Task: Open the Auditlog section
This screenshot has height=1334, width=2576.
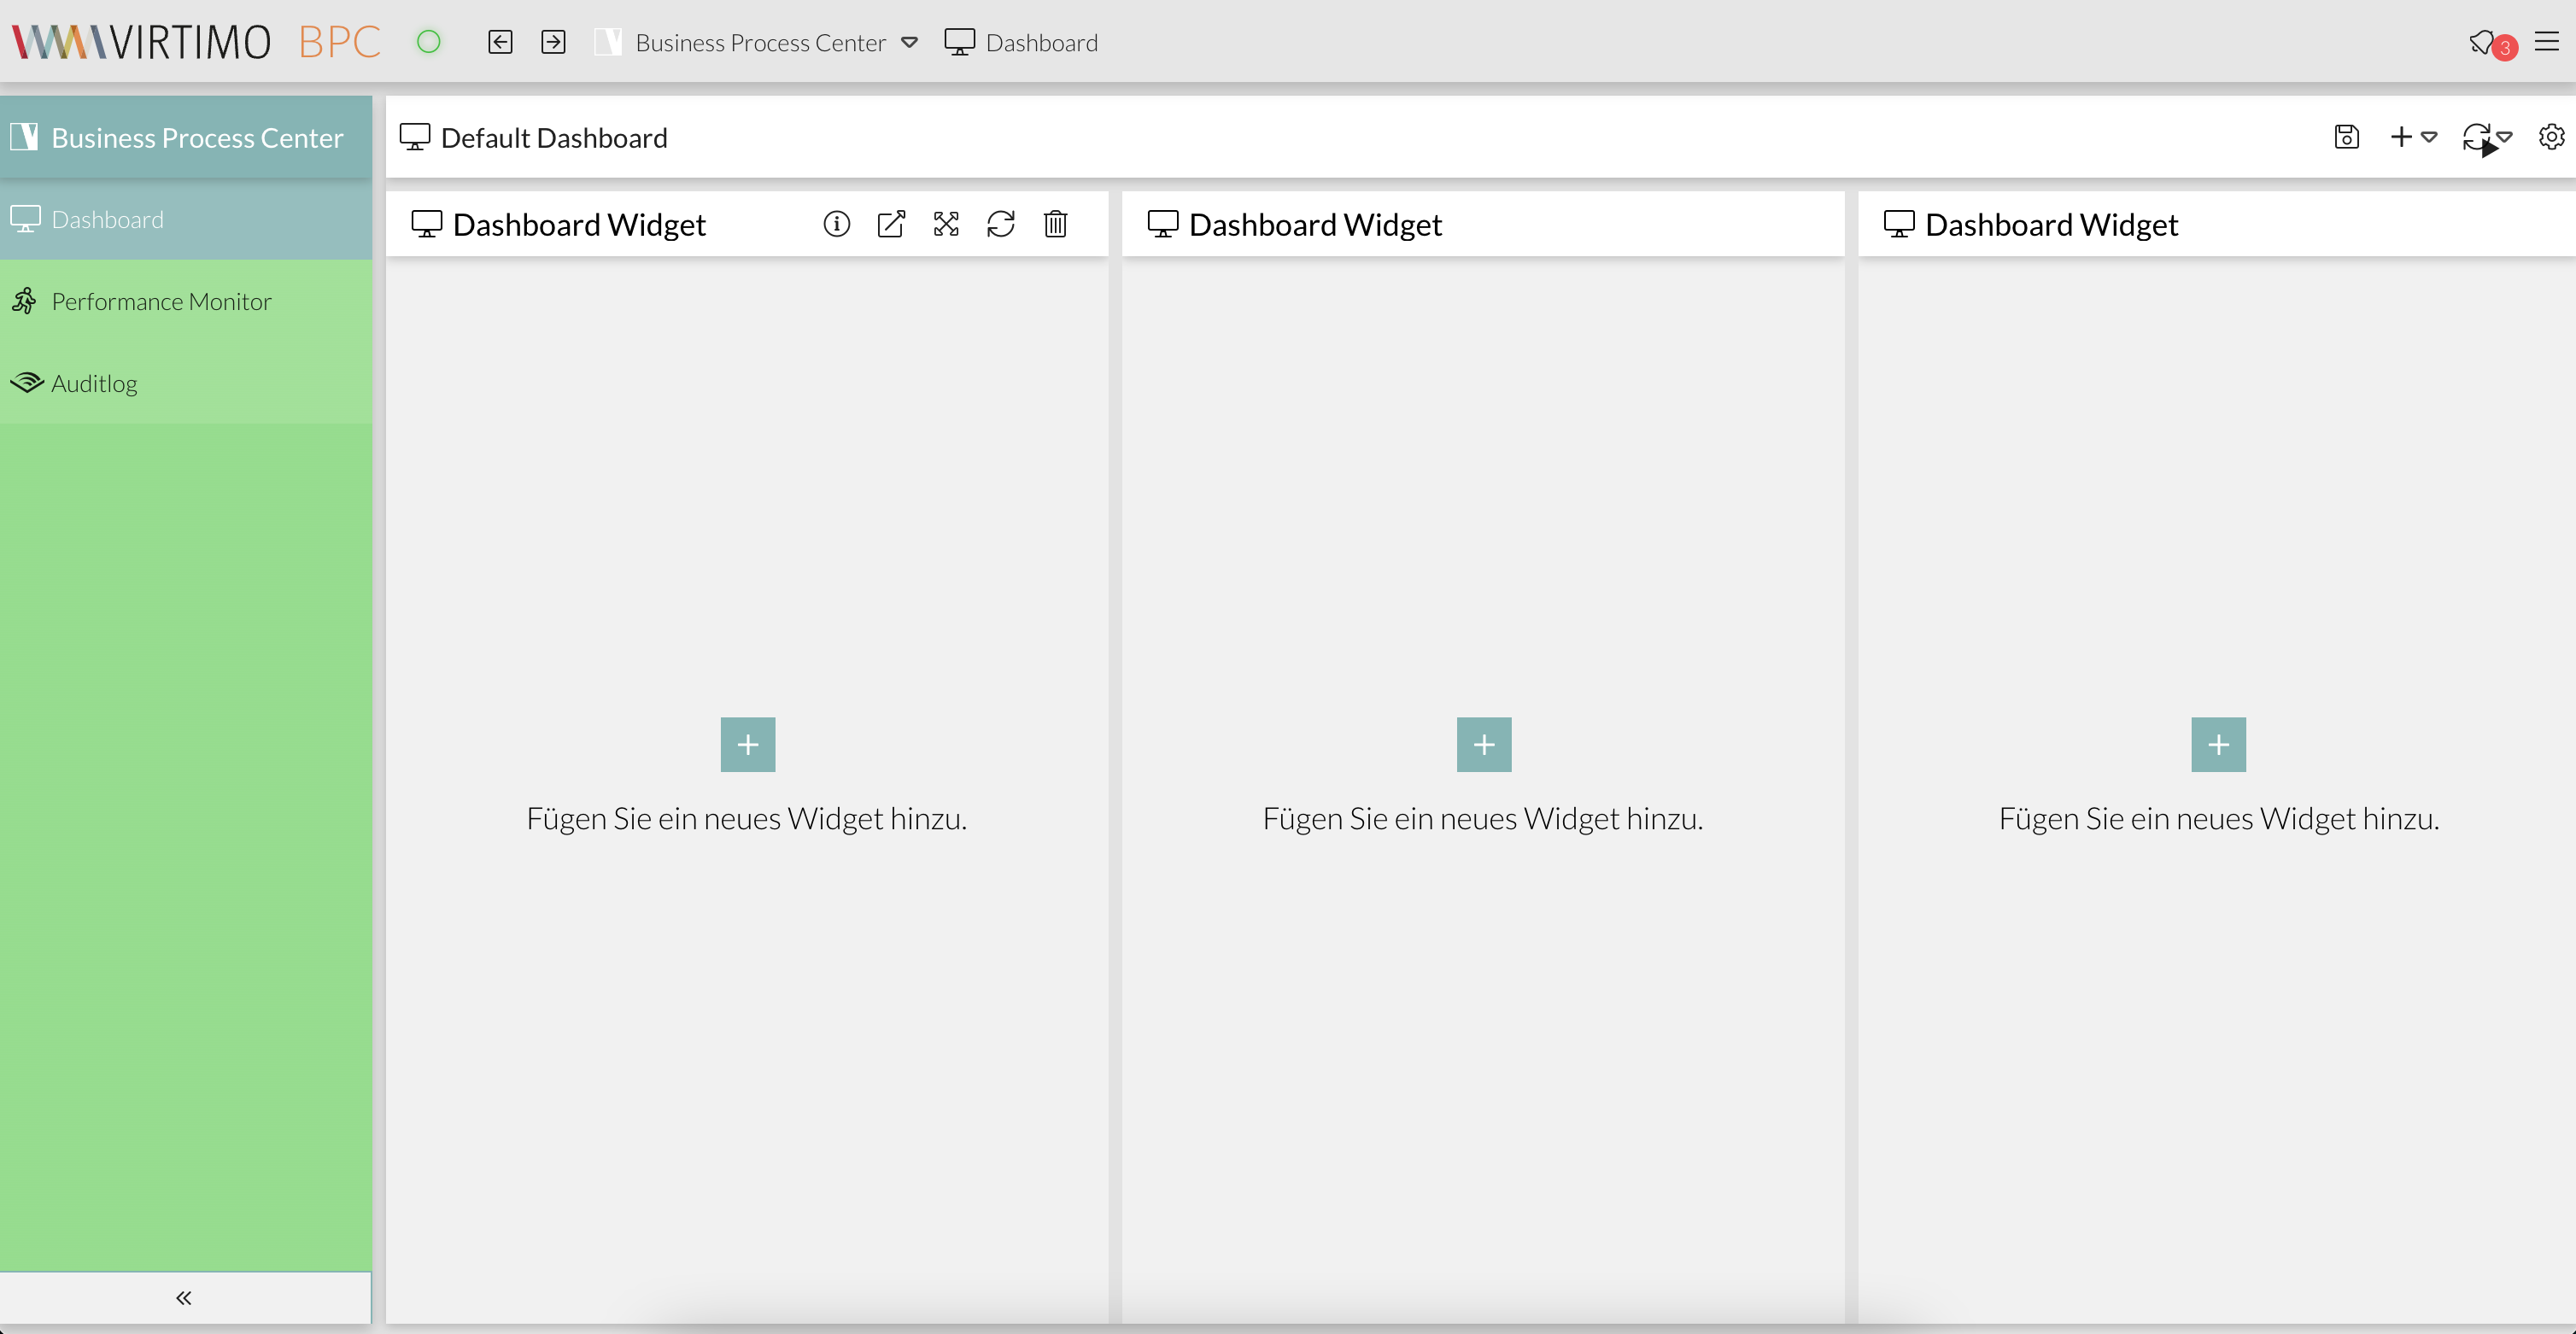Action: click(x=94, y=383)
